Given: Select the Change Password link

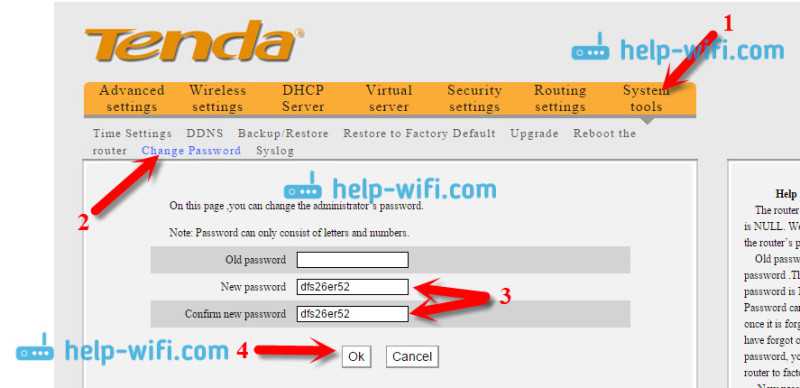Looking at the screenshot, I should pyautogui.click(x=191, y=151).
